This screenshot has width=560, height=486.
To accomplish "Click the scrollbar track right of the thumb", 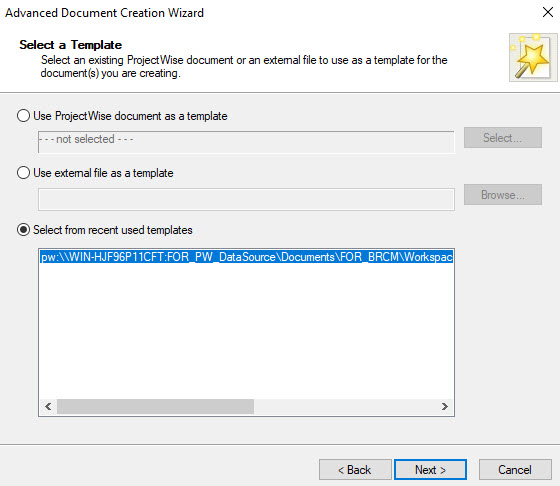I will coord(345,406).
